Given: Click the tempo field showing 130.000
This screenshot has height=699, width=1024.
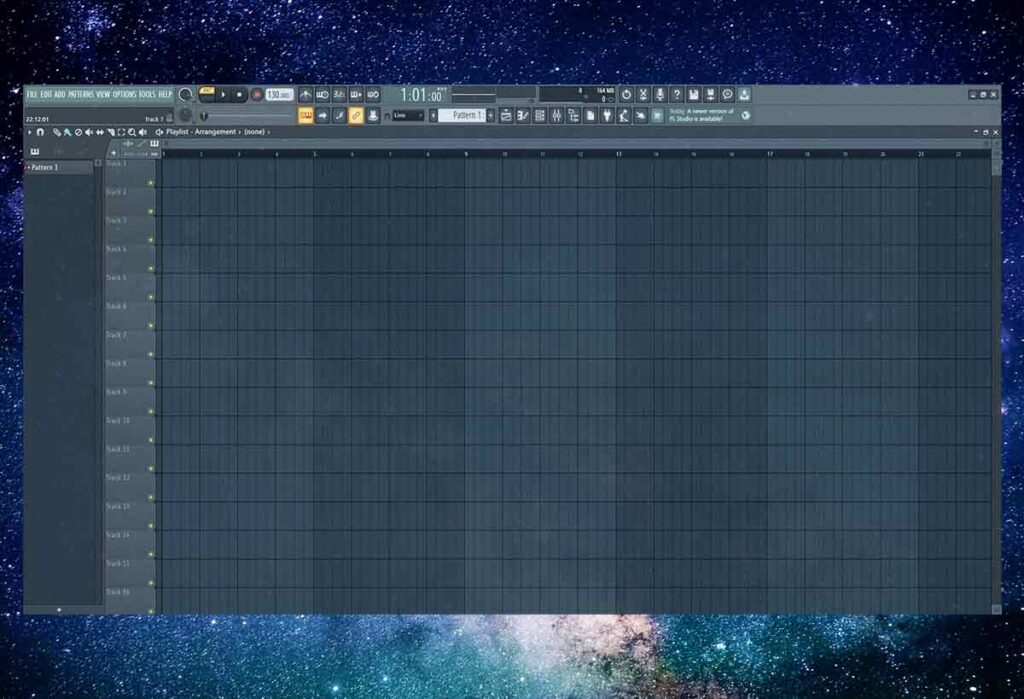Looking at the screenshot, I should tap(279, 94).
